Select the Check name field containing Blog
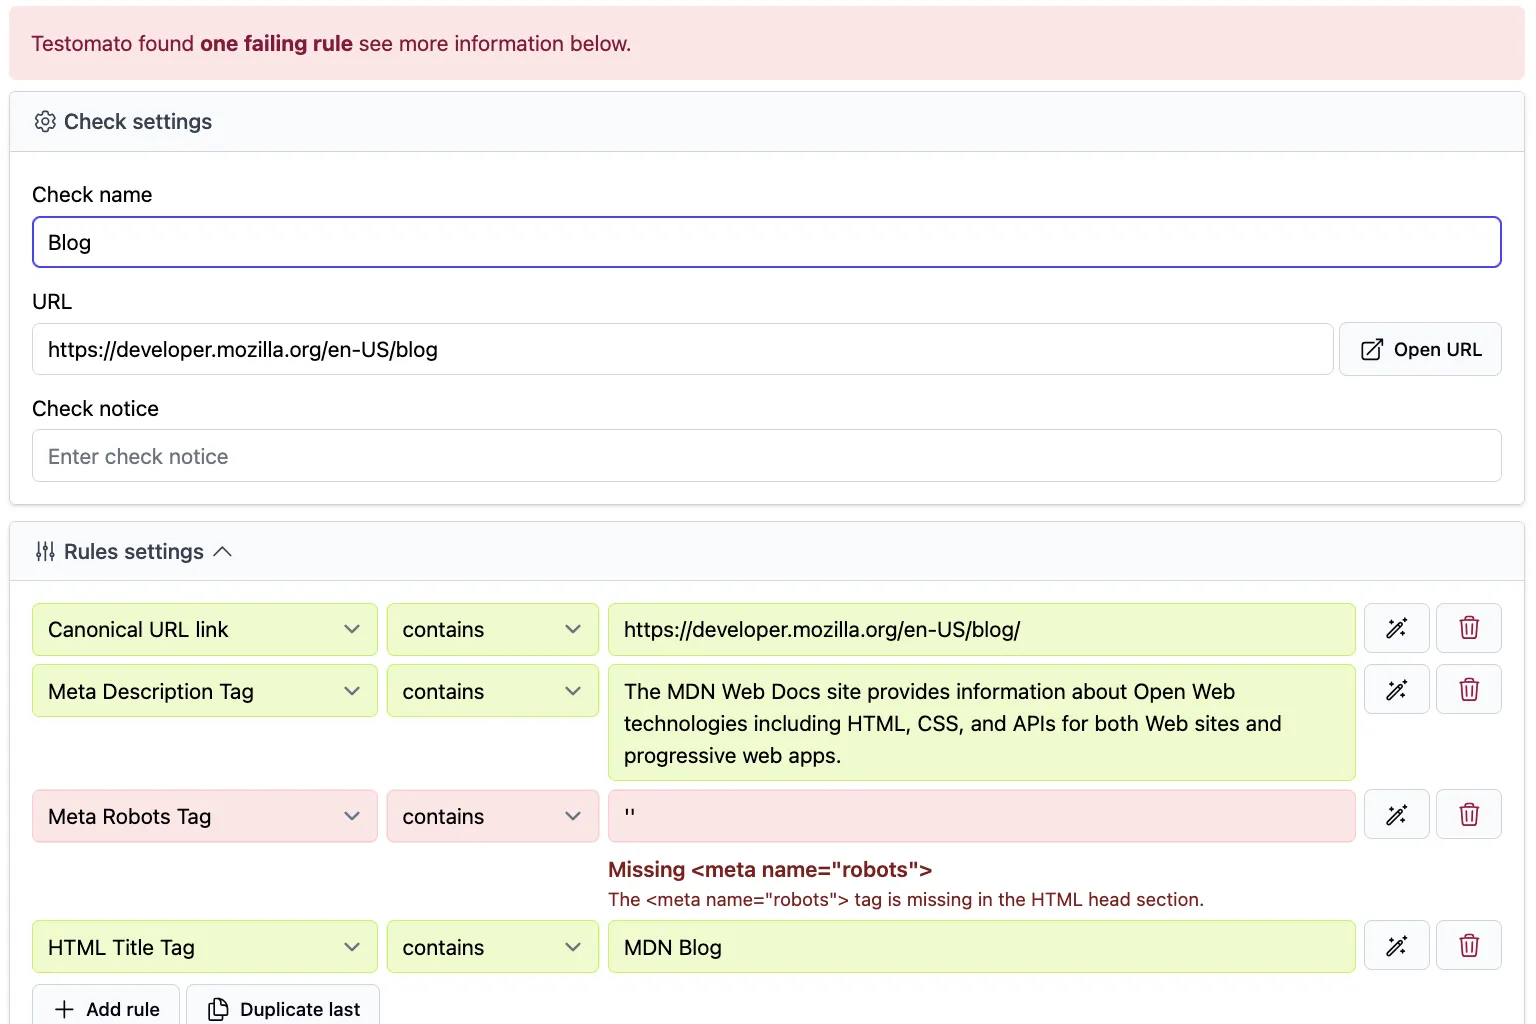The width and height of the screenshot is (1536, 1024). pos(766,242)
